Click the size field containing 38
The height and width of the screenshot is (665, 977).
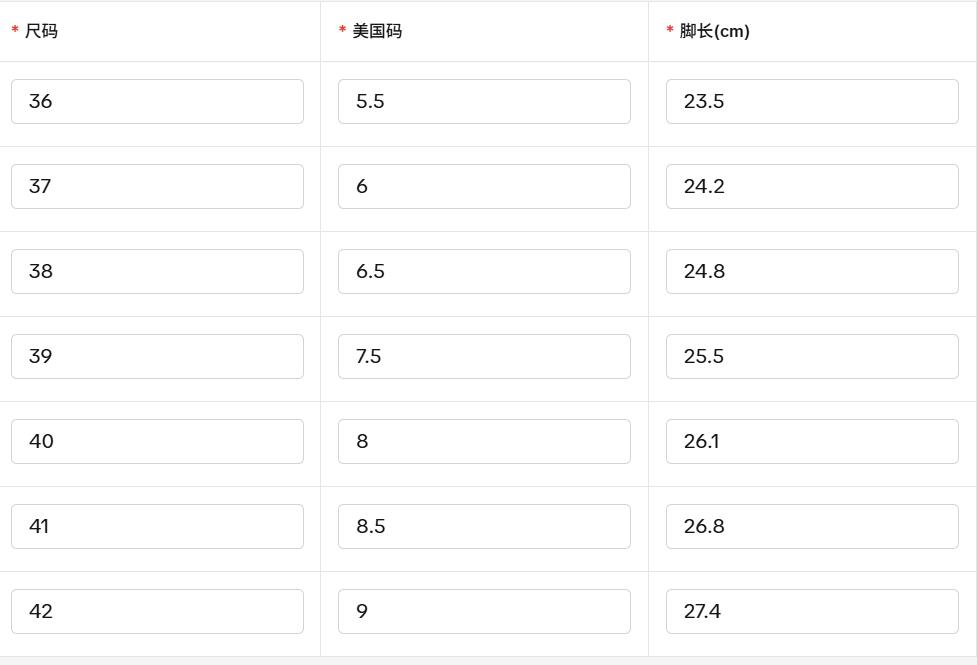click(x=157, y=271)
